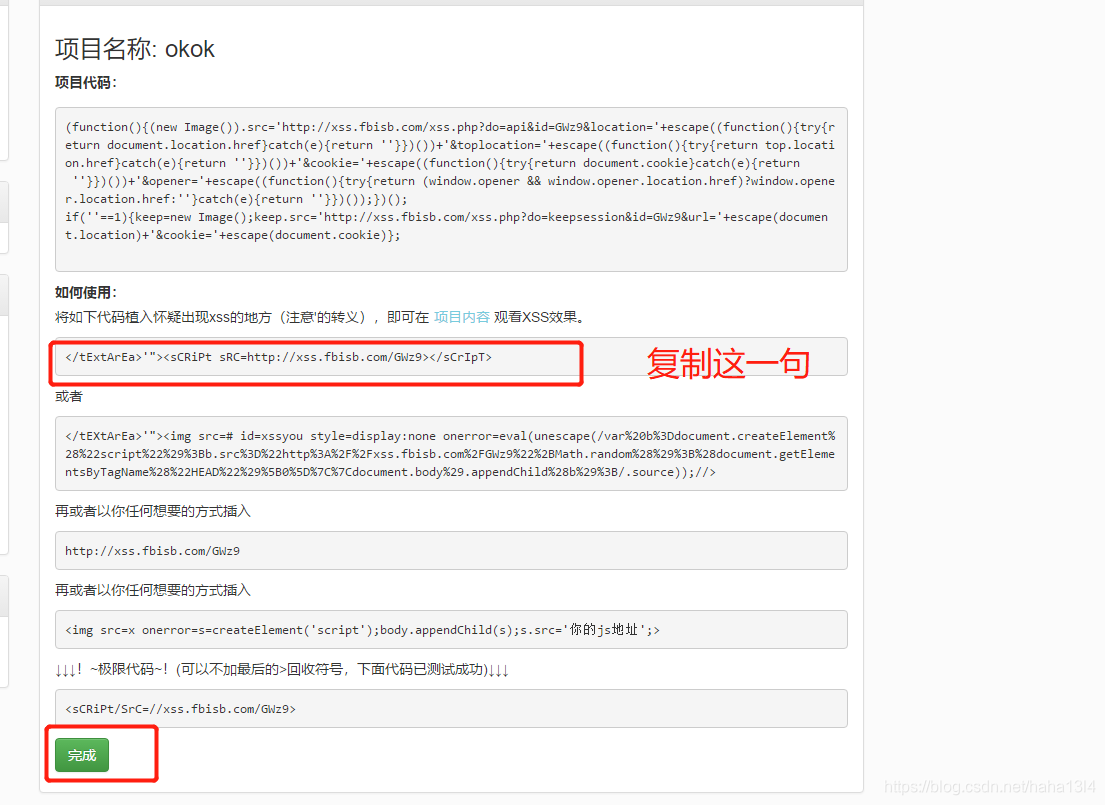This screenshot has width=1105, height=805.
Task: Click the 项目名称: okok heading
Action: (x=135, y=49)
